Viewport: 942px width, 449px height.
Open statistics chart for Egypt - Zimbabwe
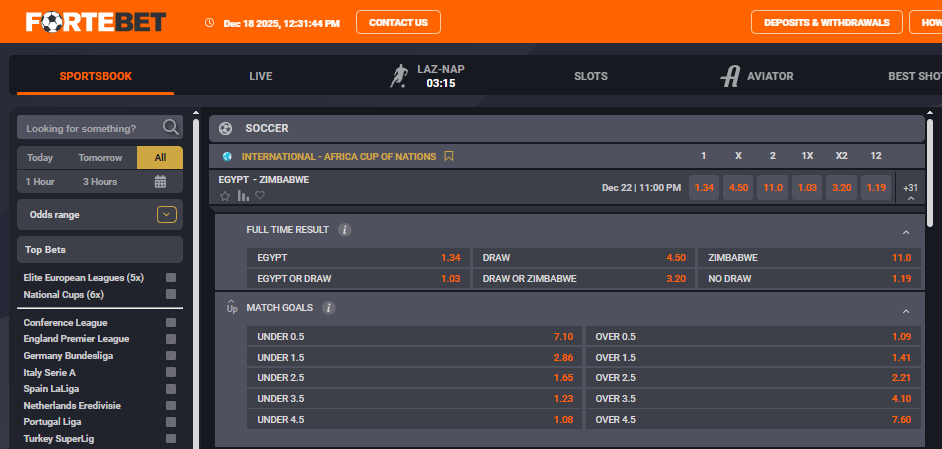[x=243, y=195]
